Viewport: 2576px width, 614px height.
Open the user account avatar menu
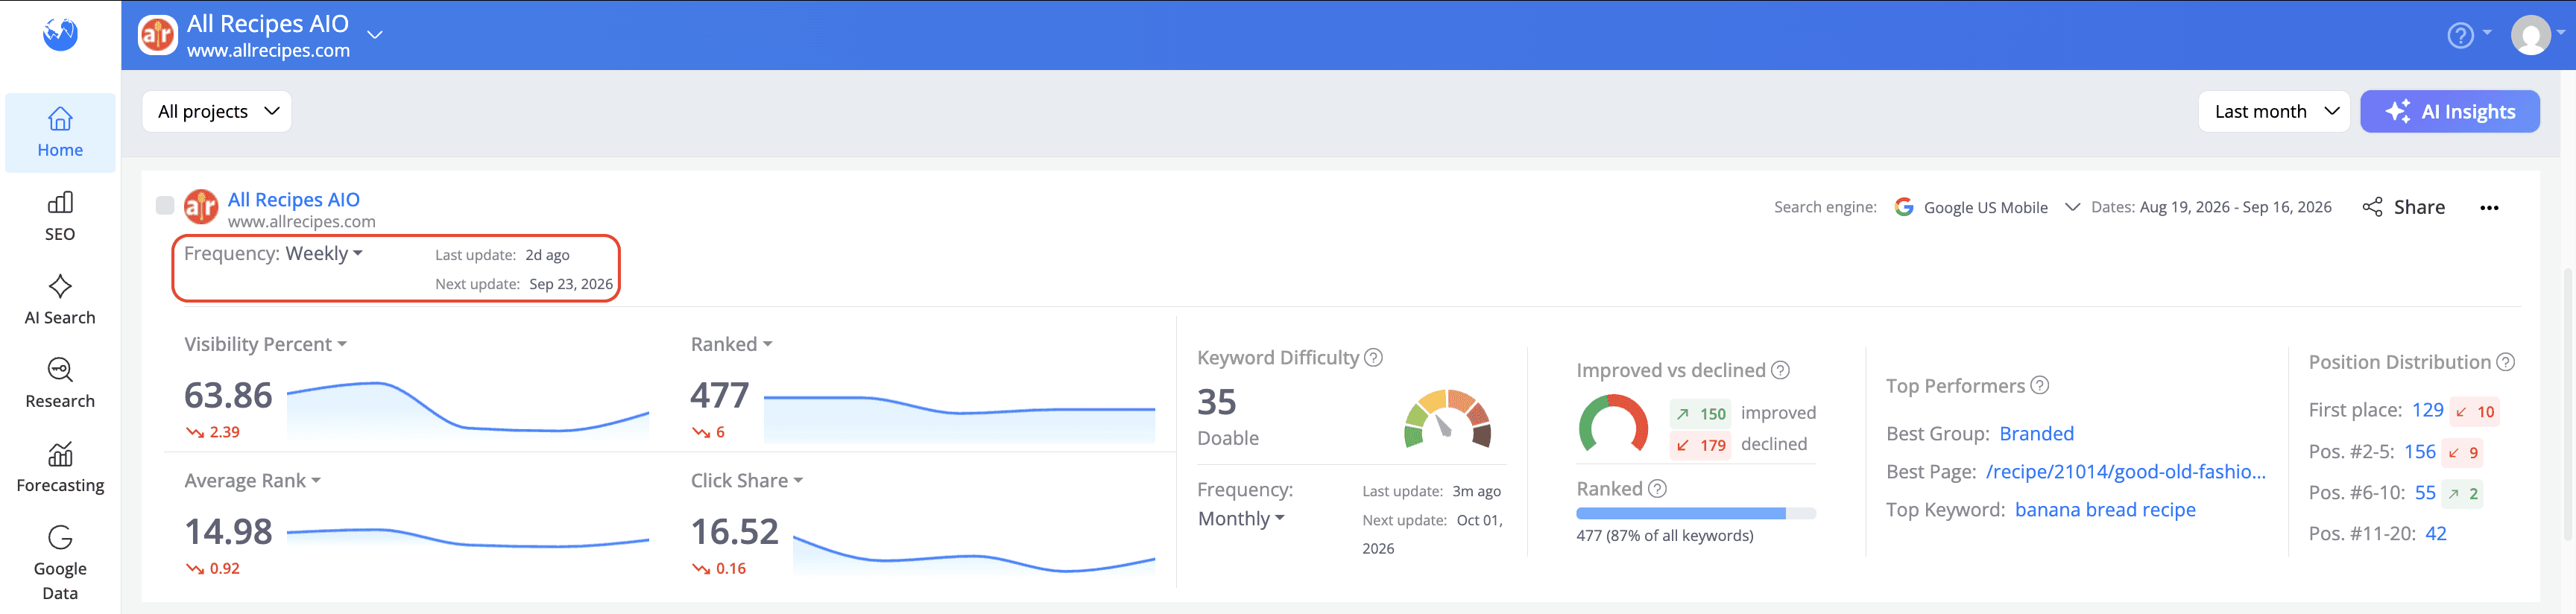[x=2530, y=35]
